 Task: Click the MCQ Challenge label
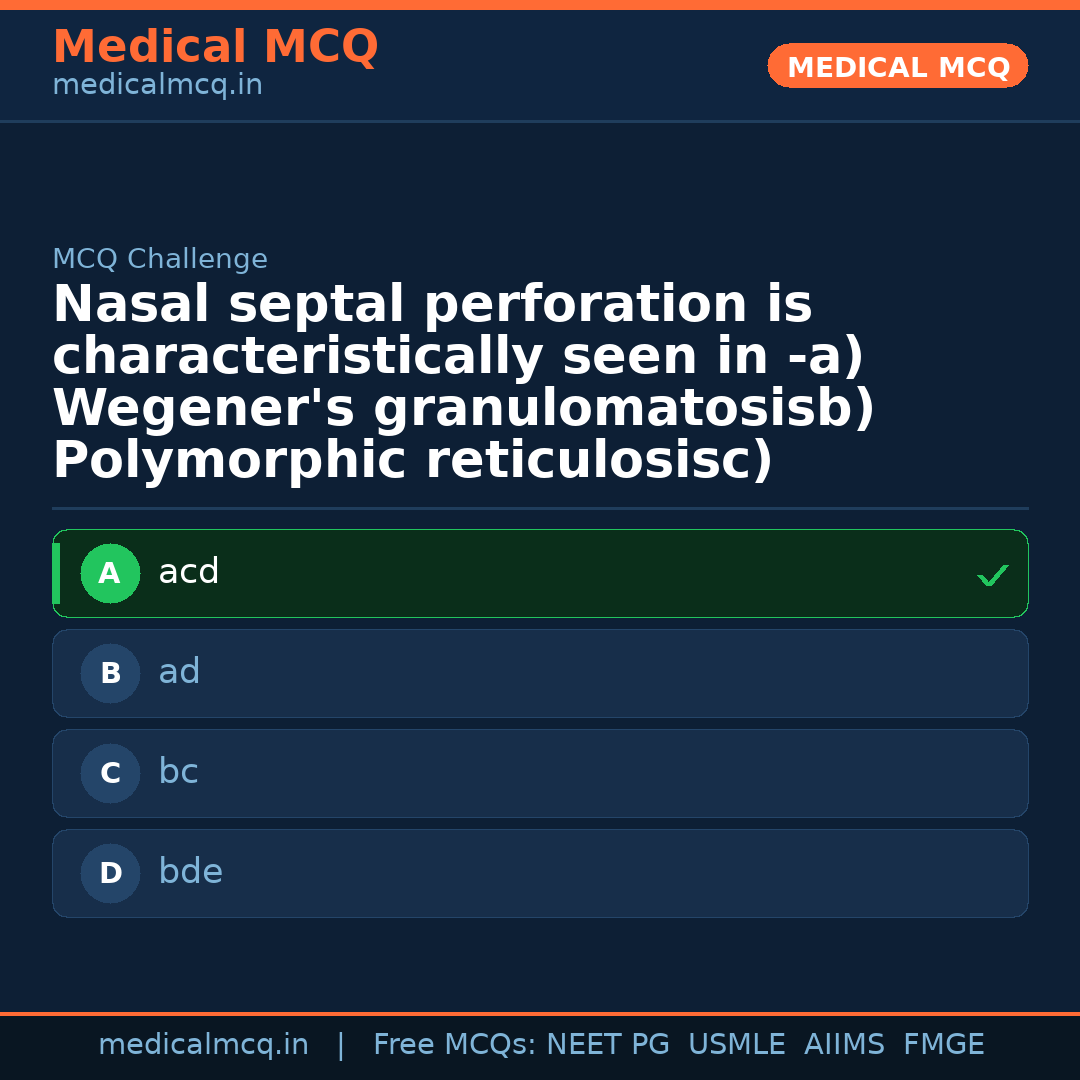[160, 259]
